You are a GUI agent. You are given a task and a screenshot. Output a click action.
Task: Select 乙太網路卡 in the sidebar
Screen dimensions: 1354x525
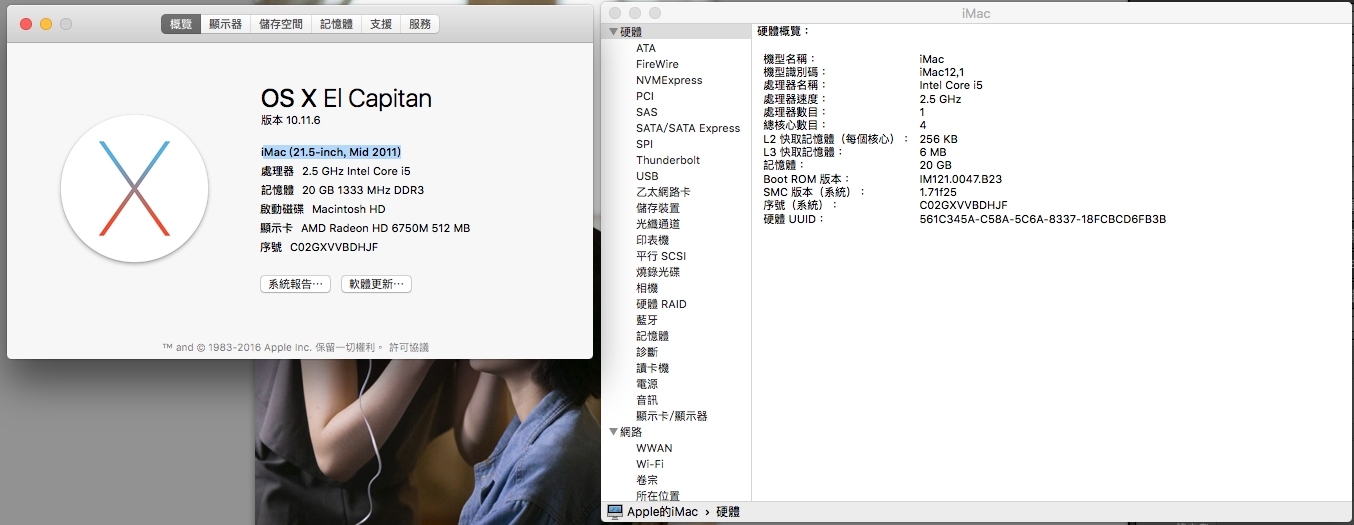(x=663, y=192)
